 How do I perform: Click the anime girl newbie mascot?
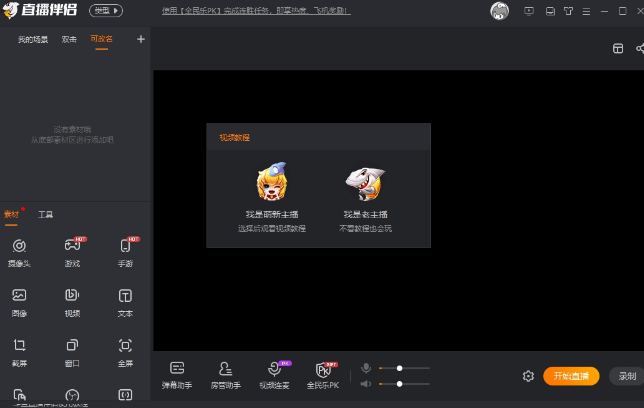tap(271, 181)
